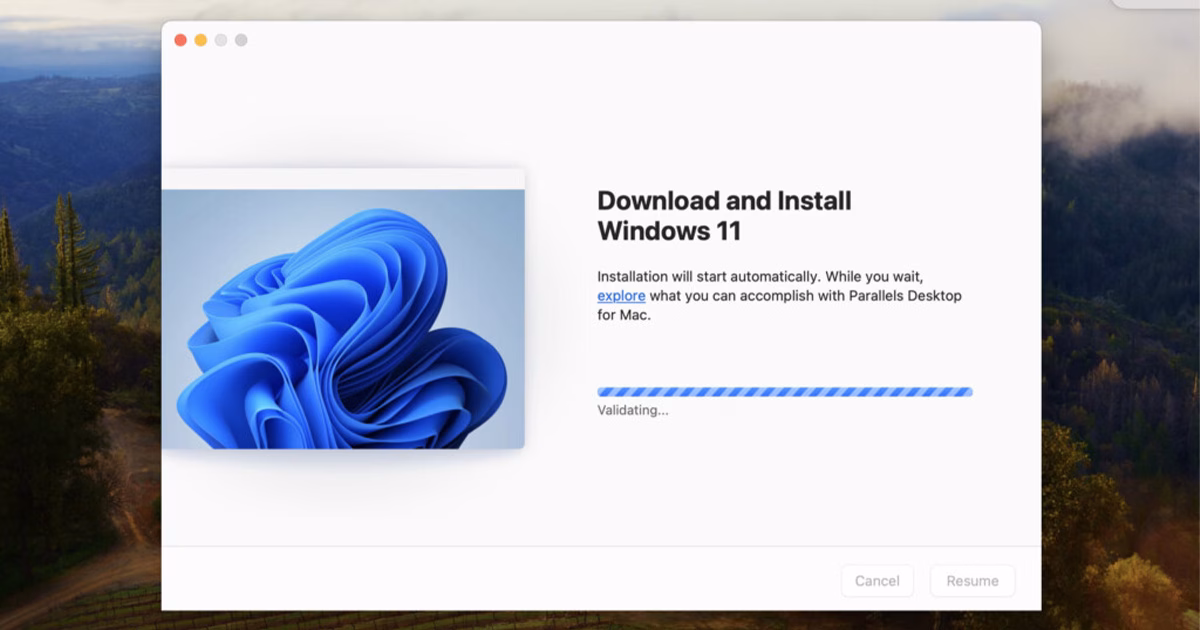Minimize the installer with the yellow button
Screen dimensions: 1200x630
pos(200,40)
